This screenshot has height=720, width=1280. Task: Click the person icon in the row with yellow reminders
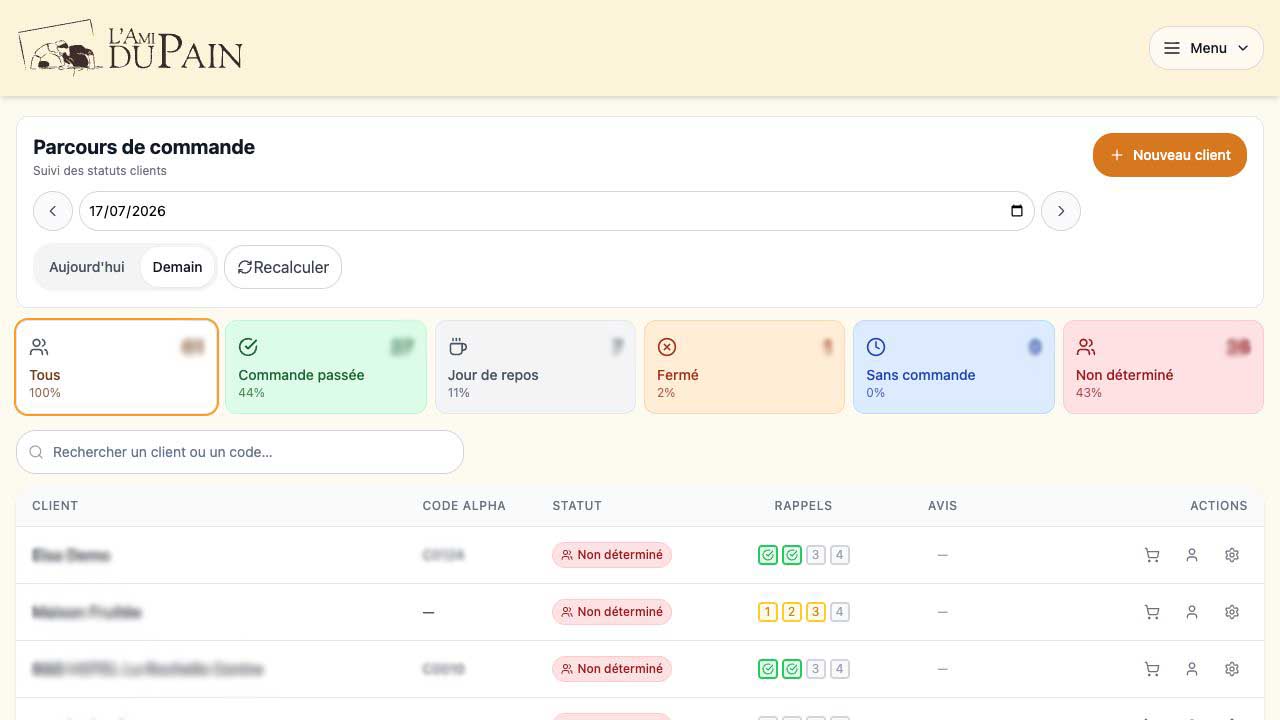pos(1192,612)
